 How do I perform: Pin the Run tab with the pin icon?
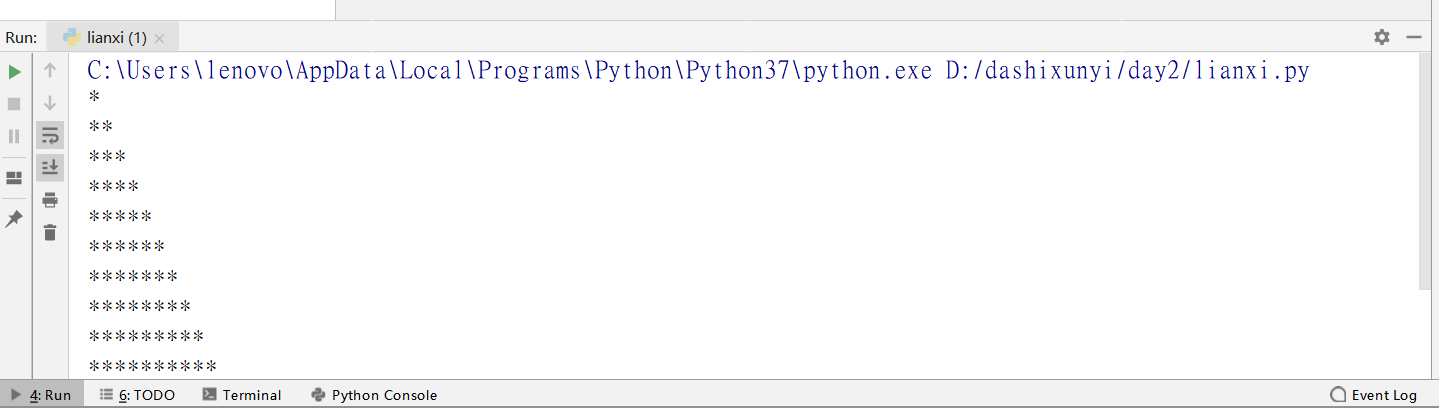(x=14, y=219)
